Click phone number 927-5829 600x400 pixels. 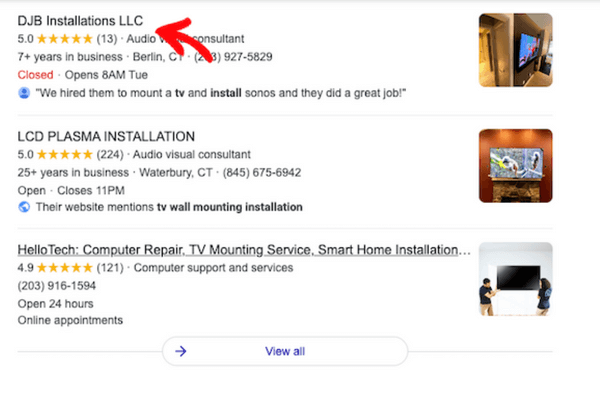(233, 57)
